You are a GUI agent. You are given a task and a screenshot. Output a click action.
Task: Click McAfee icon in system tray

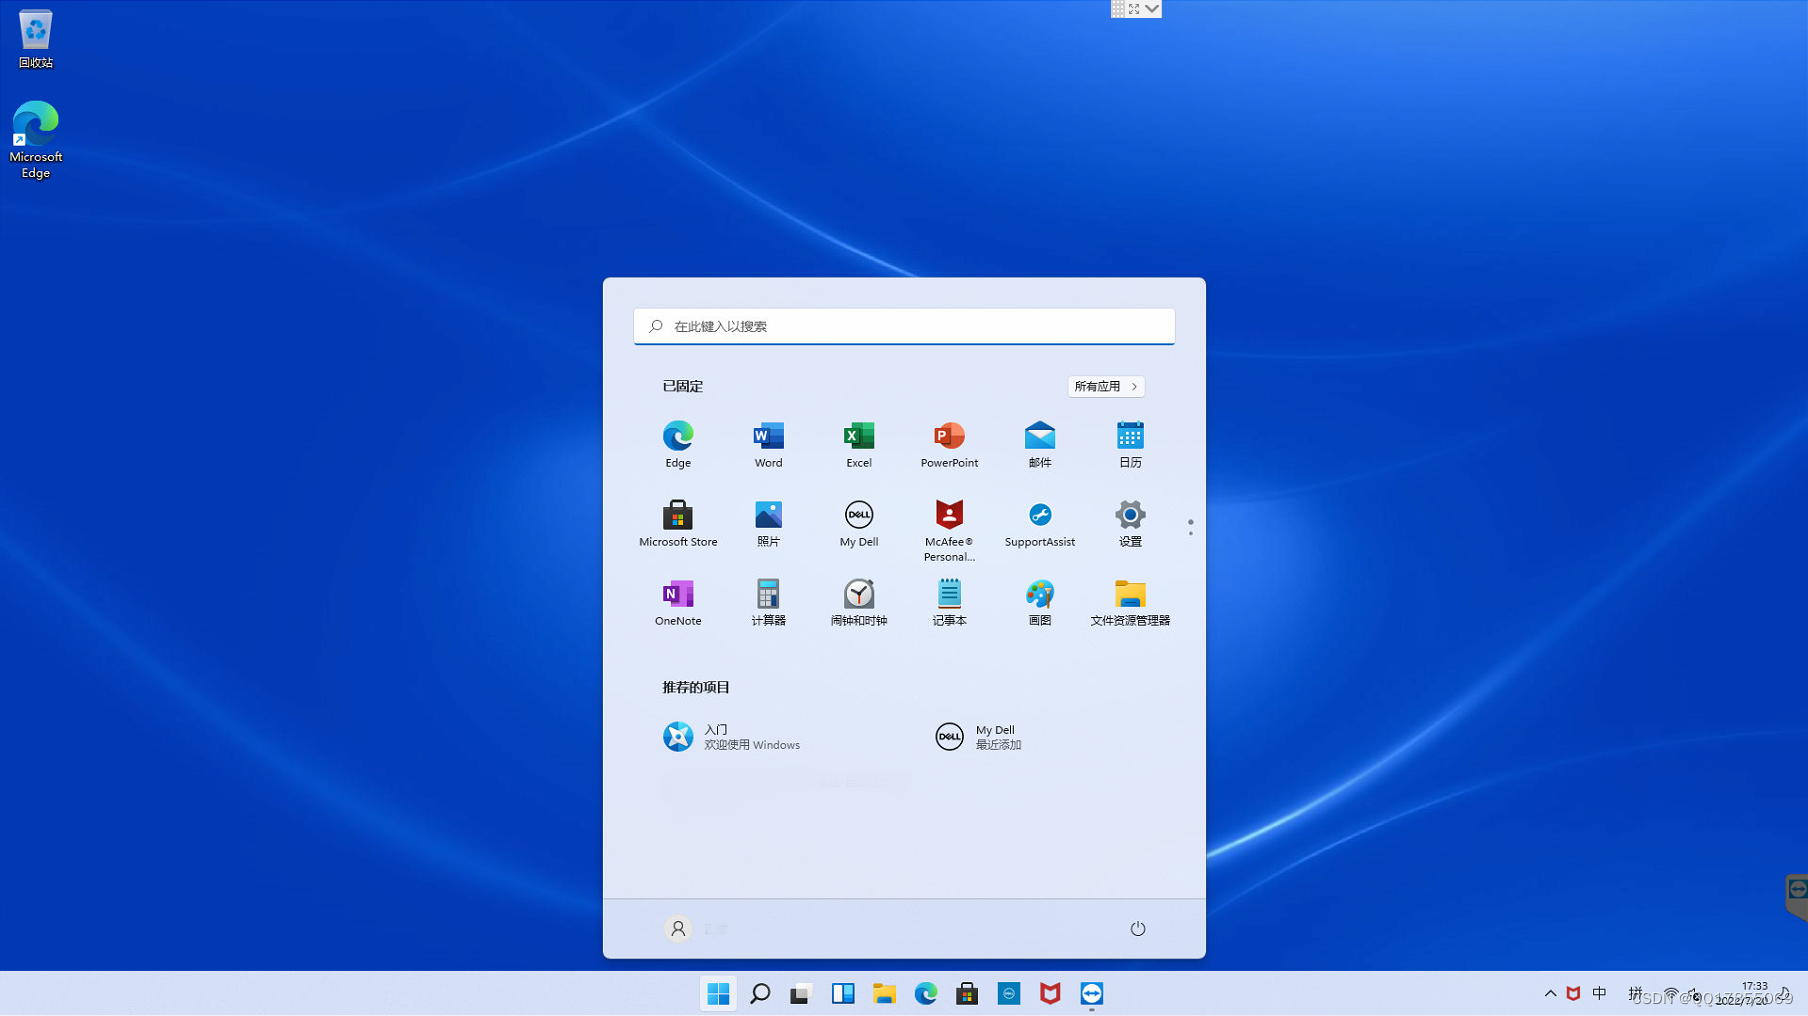point(1573,993)
